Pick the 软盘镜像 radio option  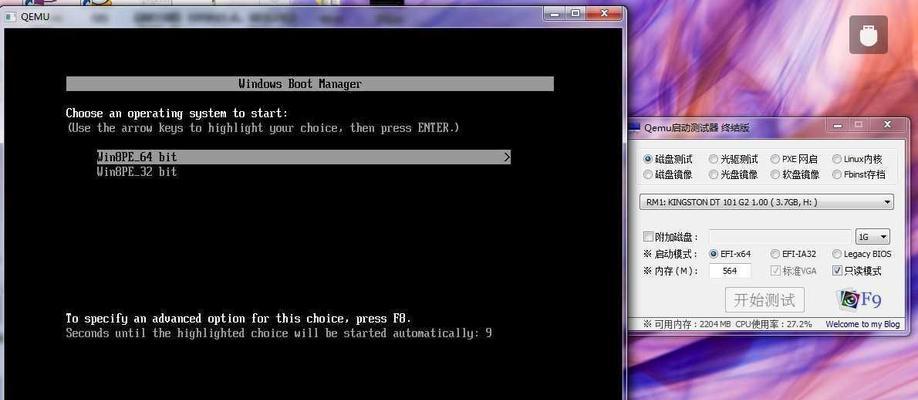[795, 175]
